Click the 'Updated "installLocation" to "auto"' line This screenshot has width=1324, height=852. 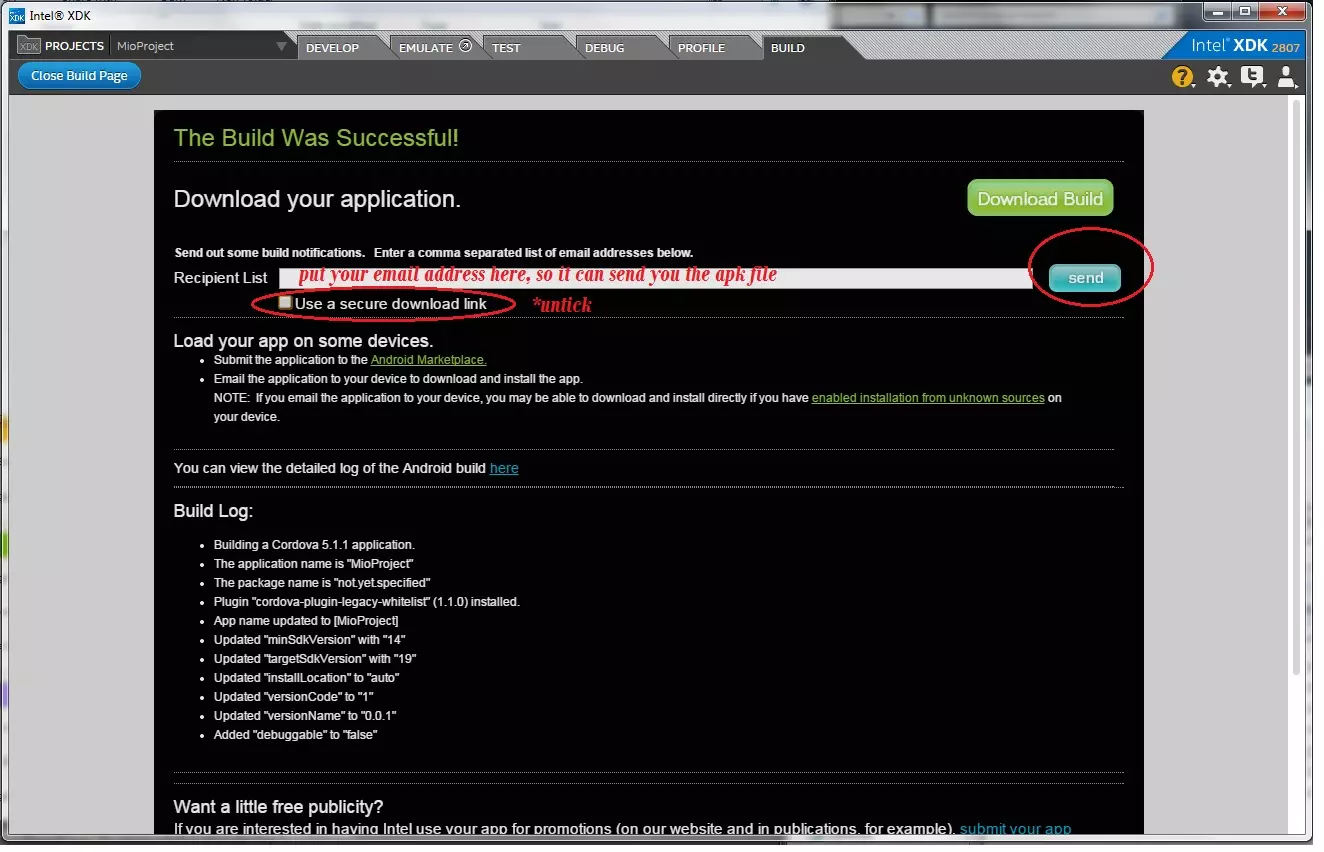(307, 678)
